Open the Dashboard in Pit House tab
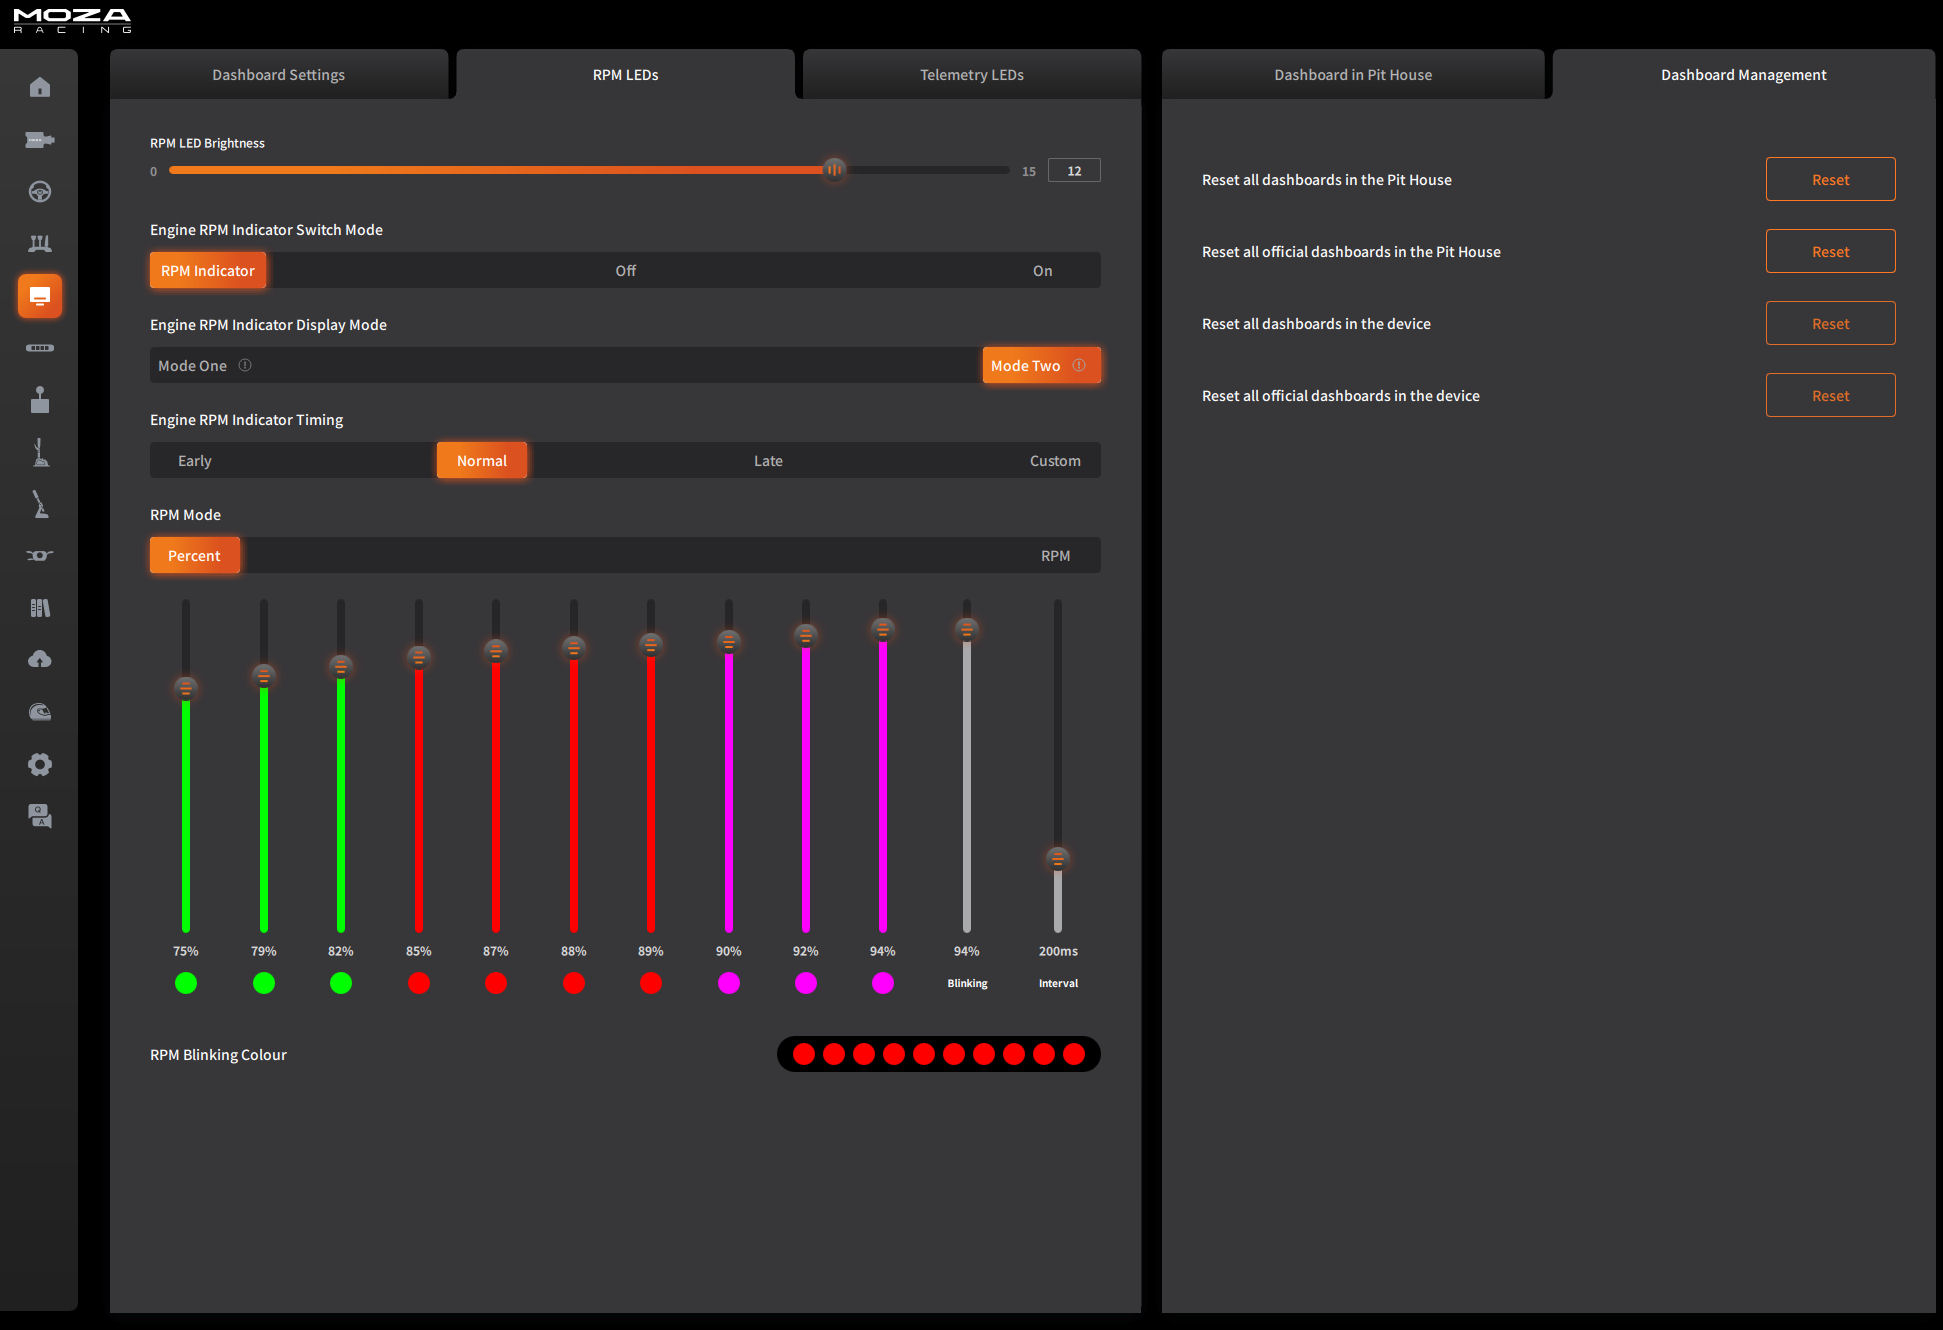1943x1330 pixels. pos(1352,75)
